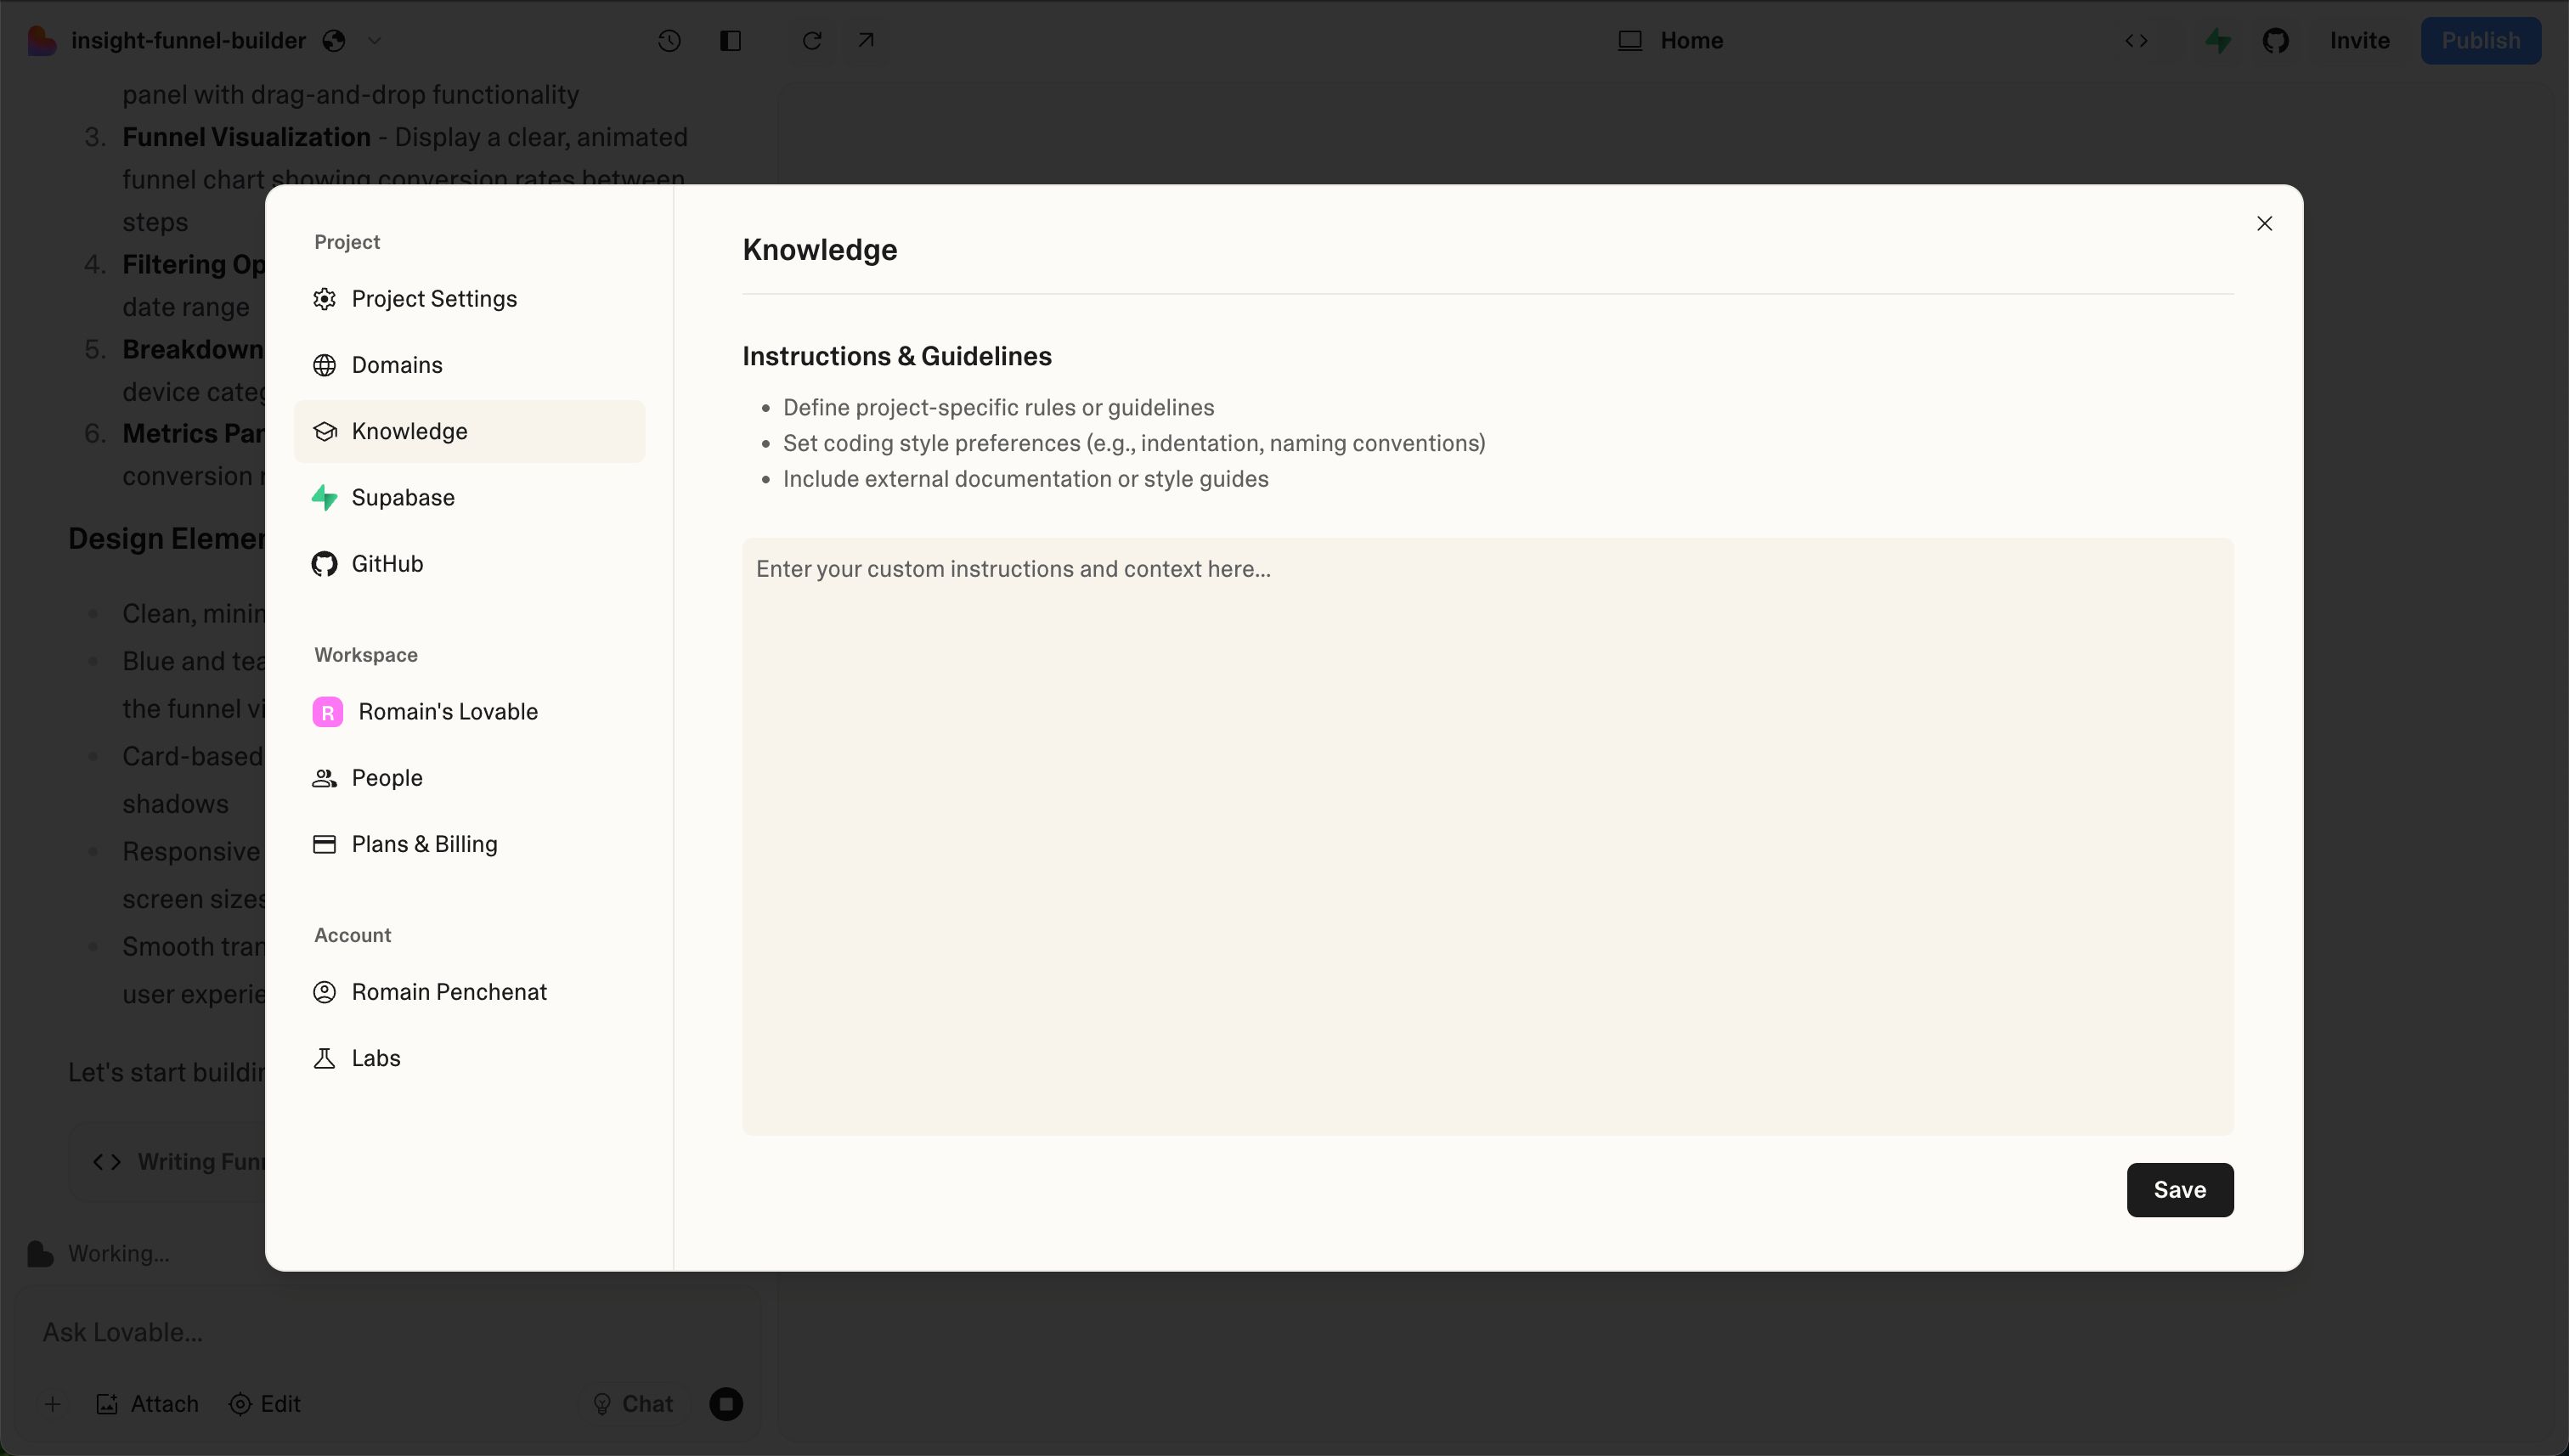The image size is (2569, 1456).
Task: Click the Lovable logo icon
Action: coord(41,41)
